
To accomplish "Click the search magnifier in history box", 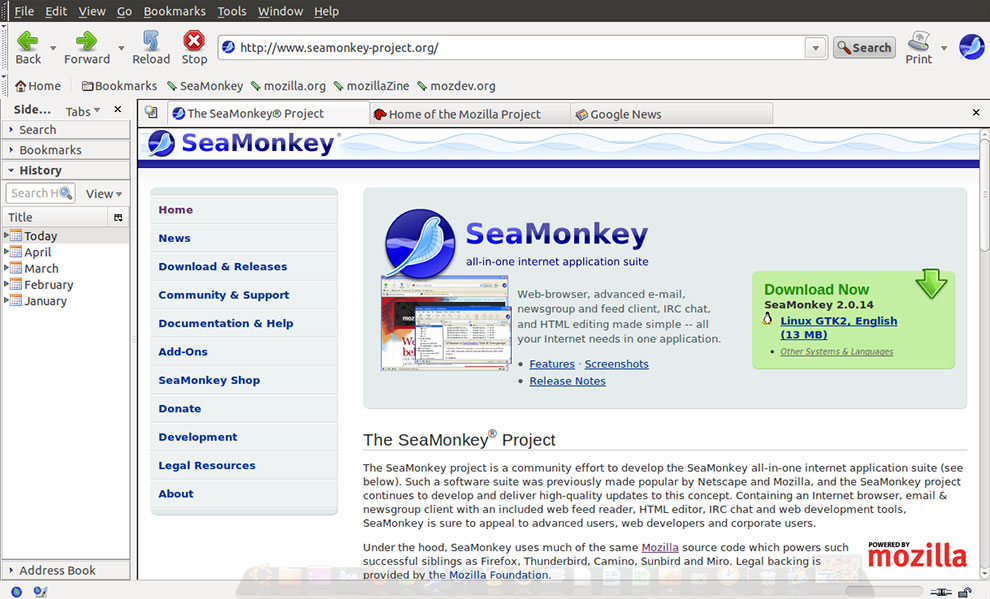I will [66, 193].
